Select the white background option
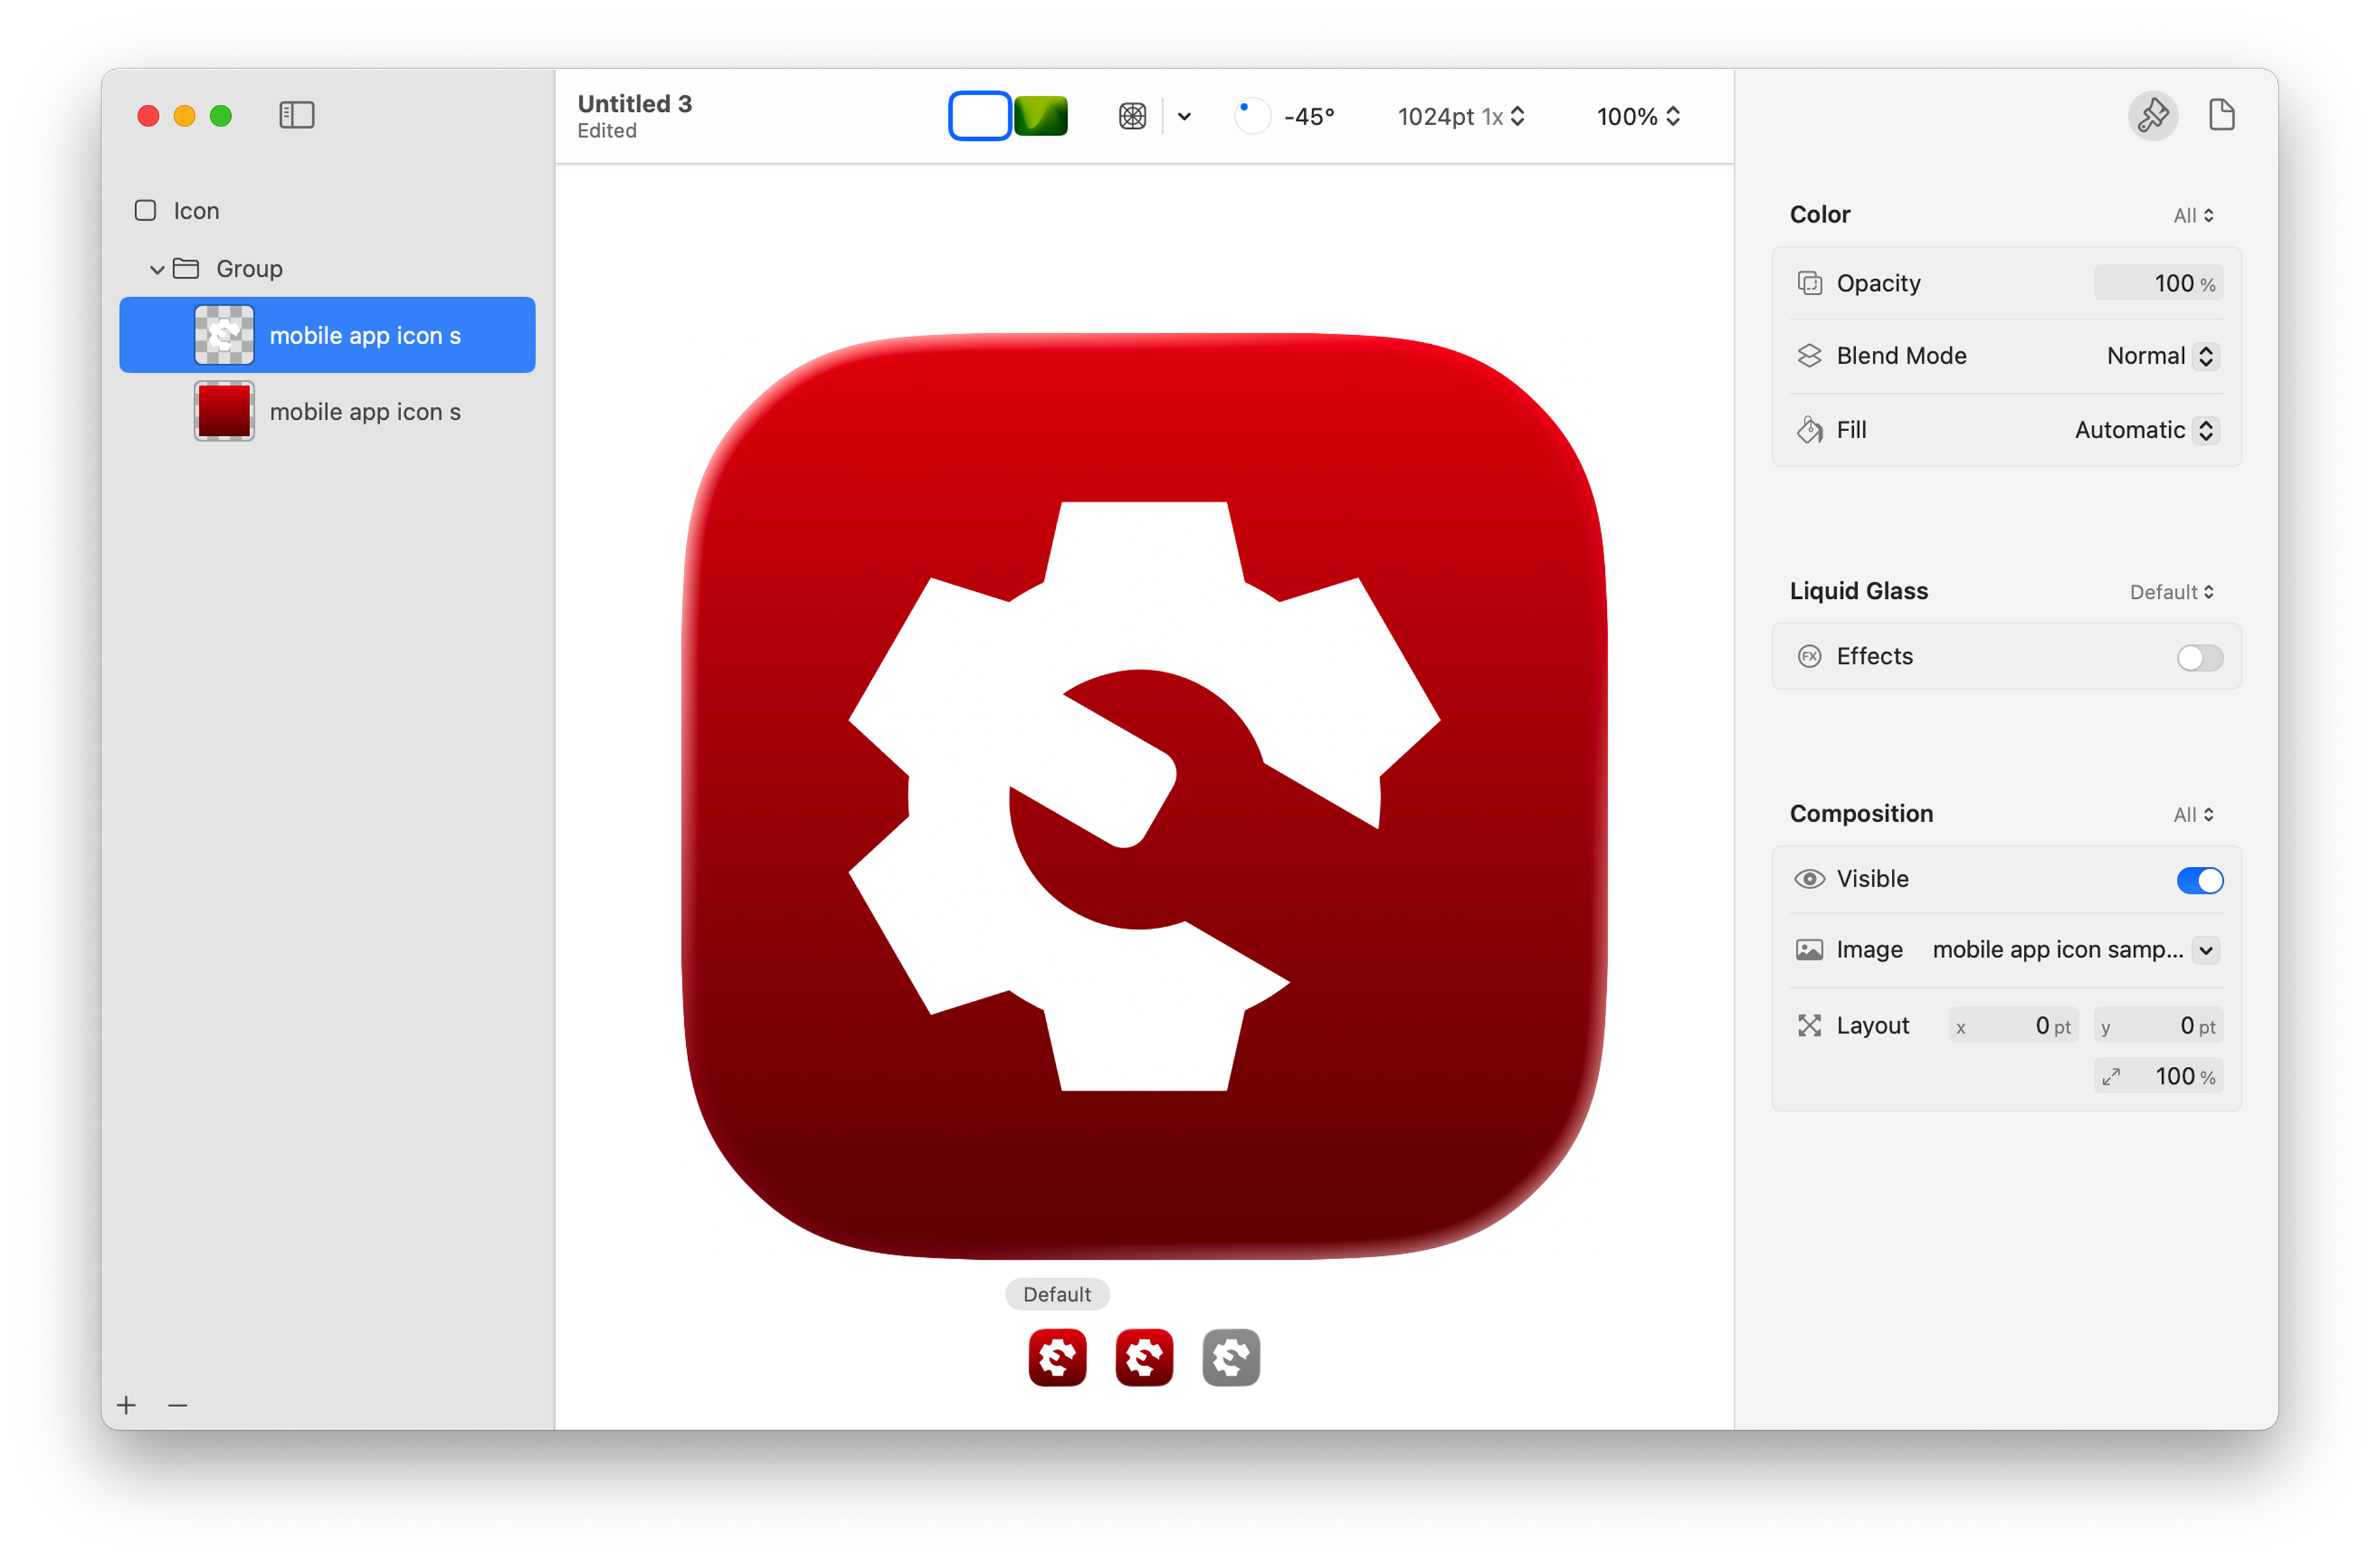 click(x=979, y=116)
